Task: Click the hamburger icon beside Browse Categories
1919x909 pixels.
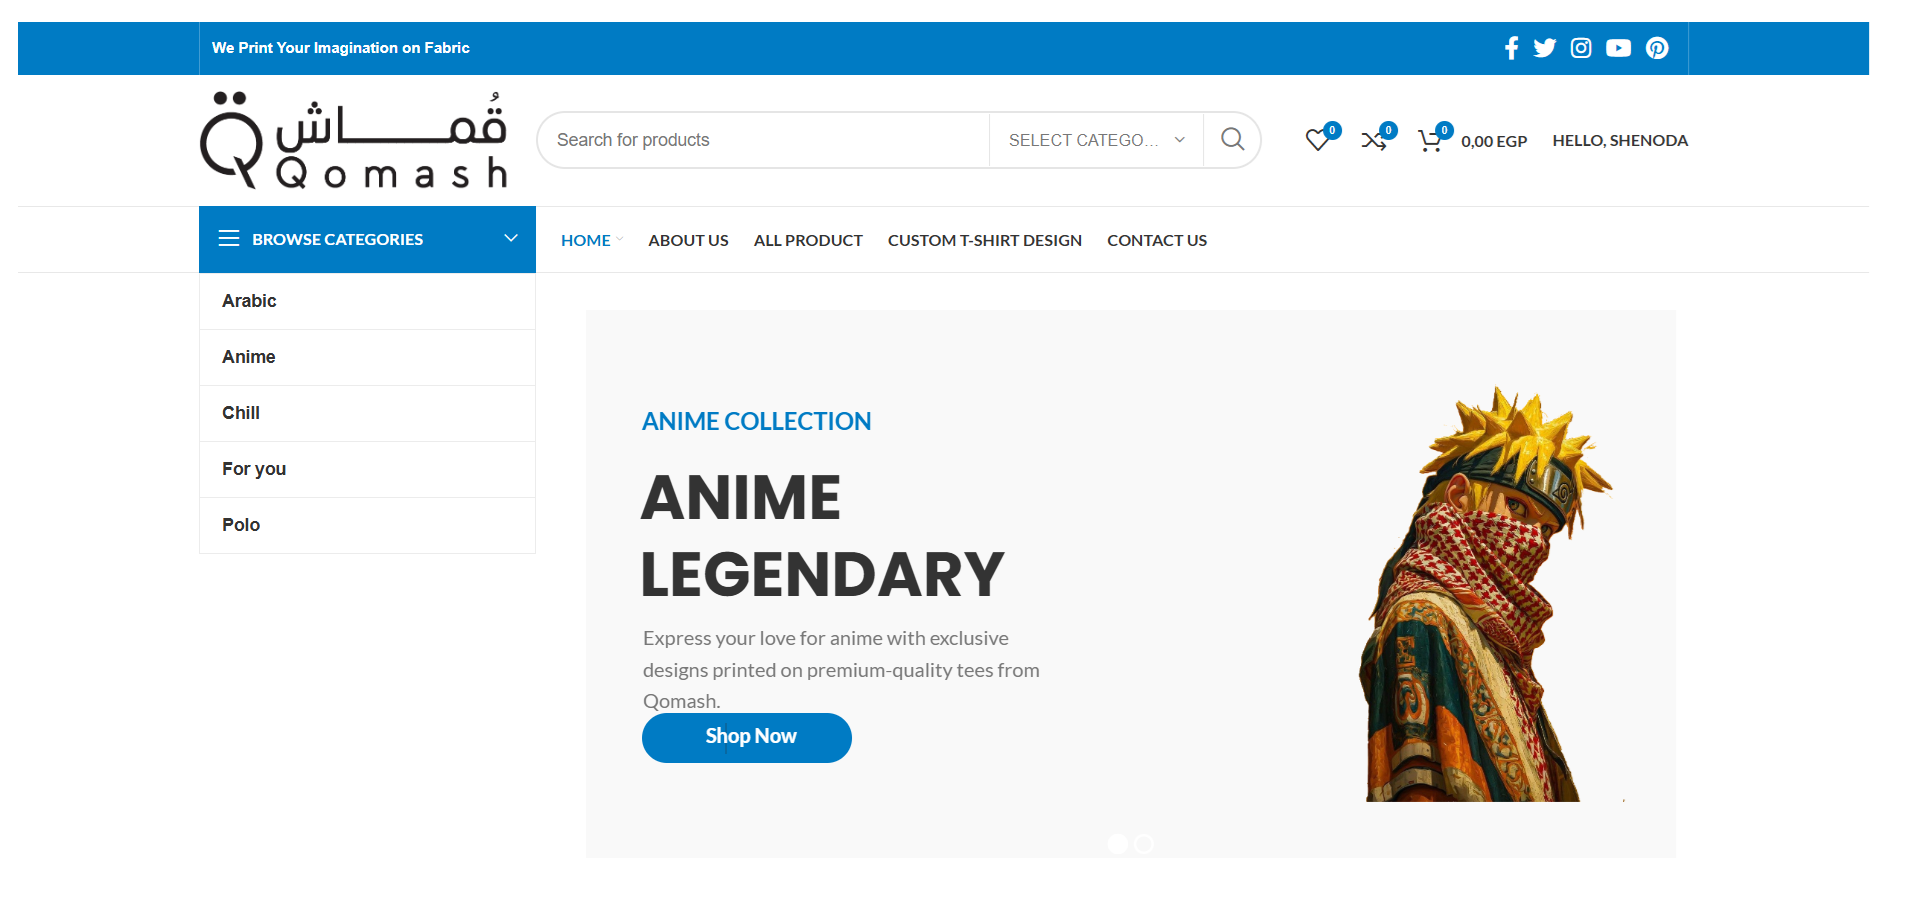Action: [229, 238]
